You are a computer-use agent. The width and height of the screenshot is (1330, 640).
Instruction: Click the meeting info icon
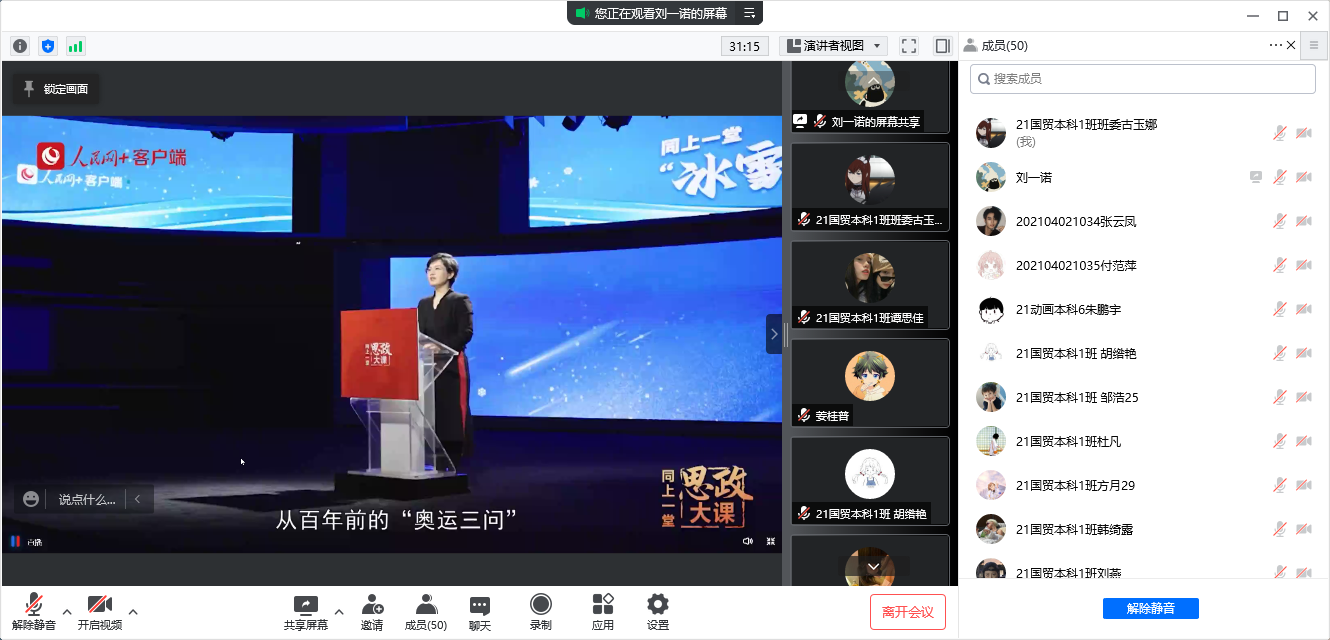(x=20, y=46)
